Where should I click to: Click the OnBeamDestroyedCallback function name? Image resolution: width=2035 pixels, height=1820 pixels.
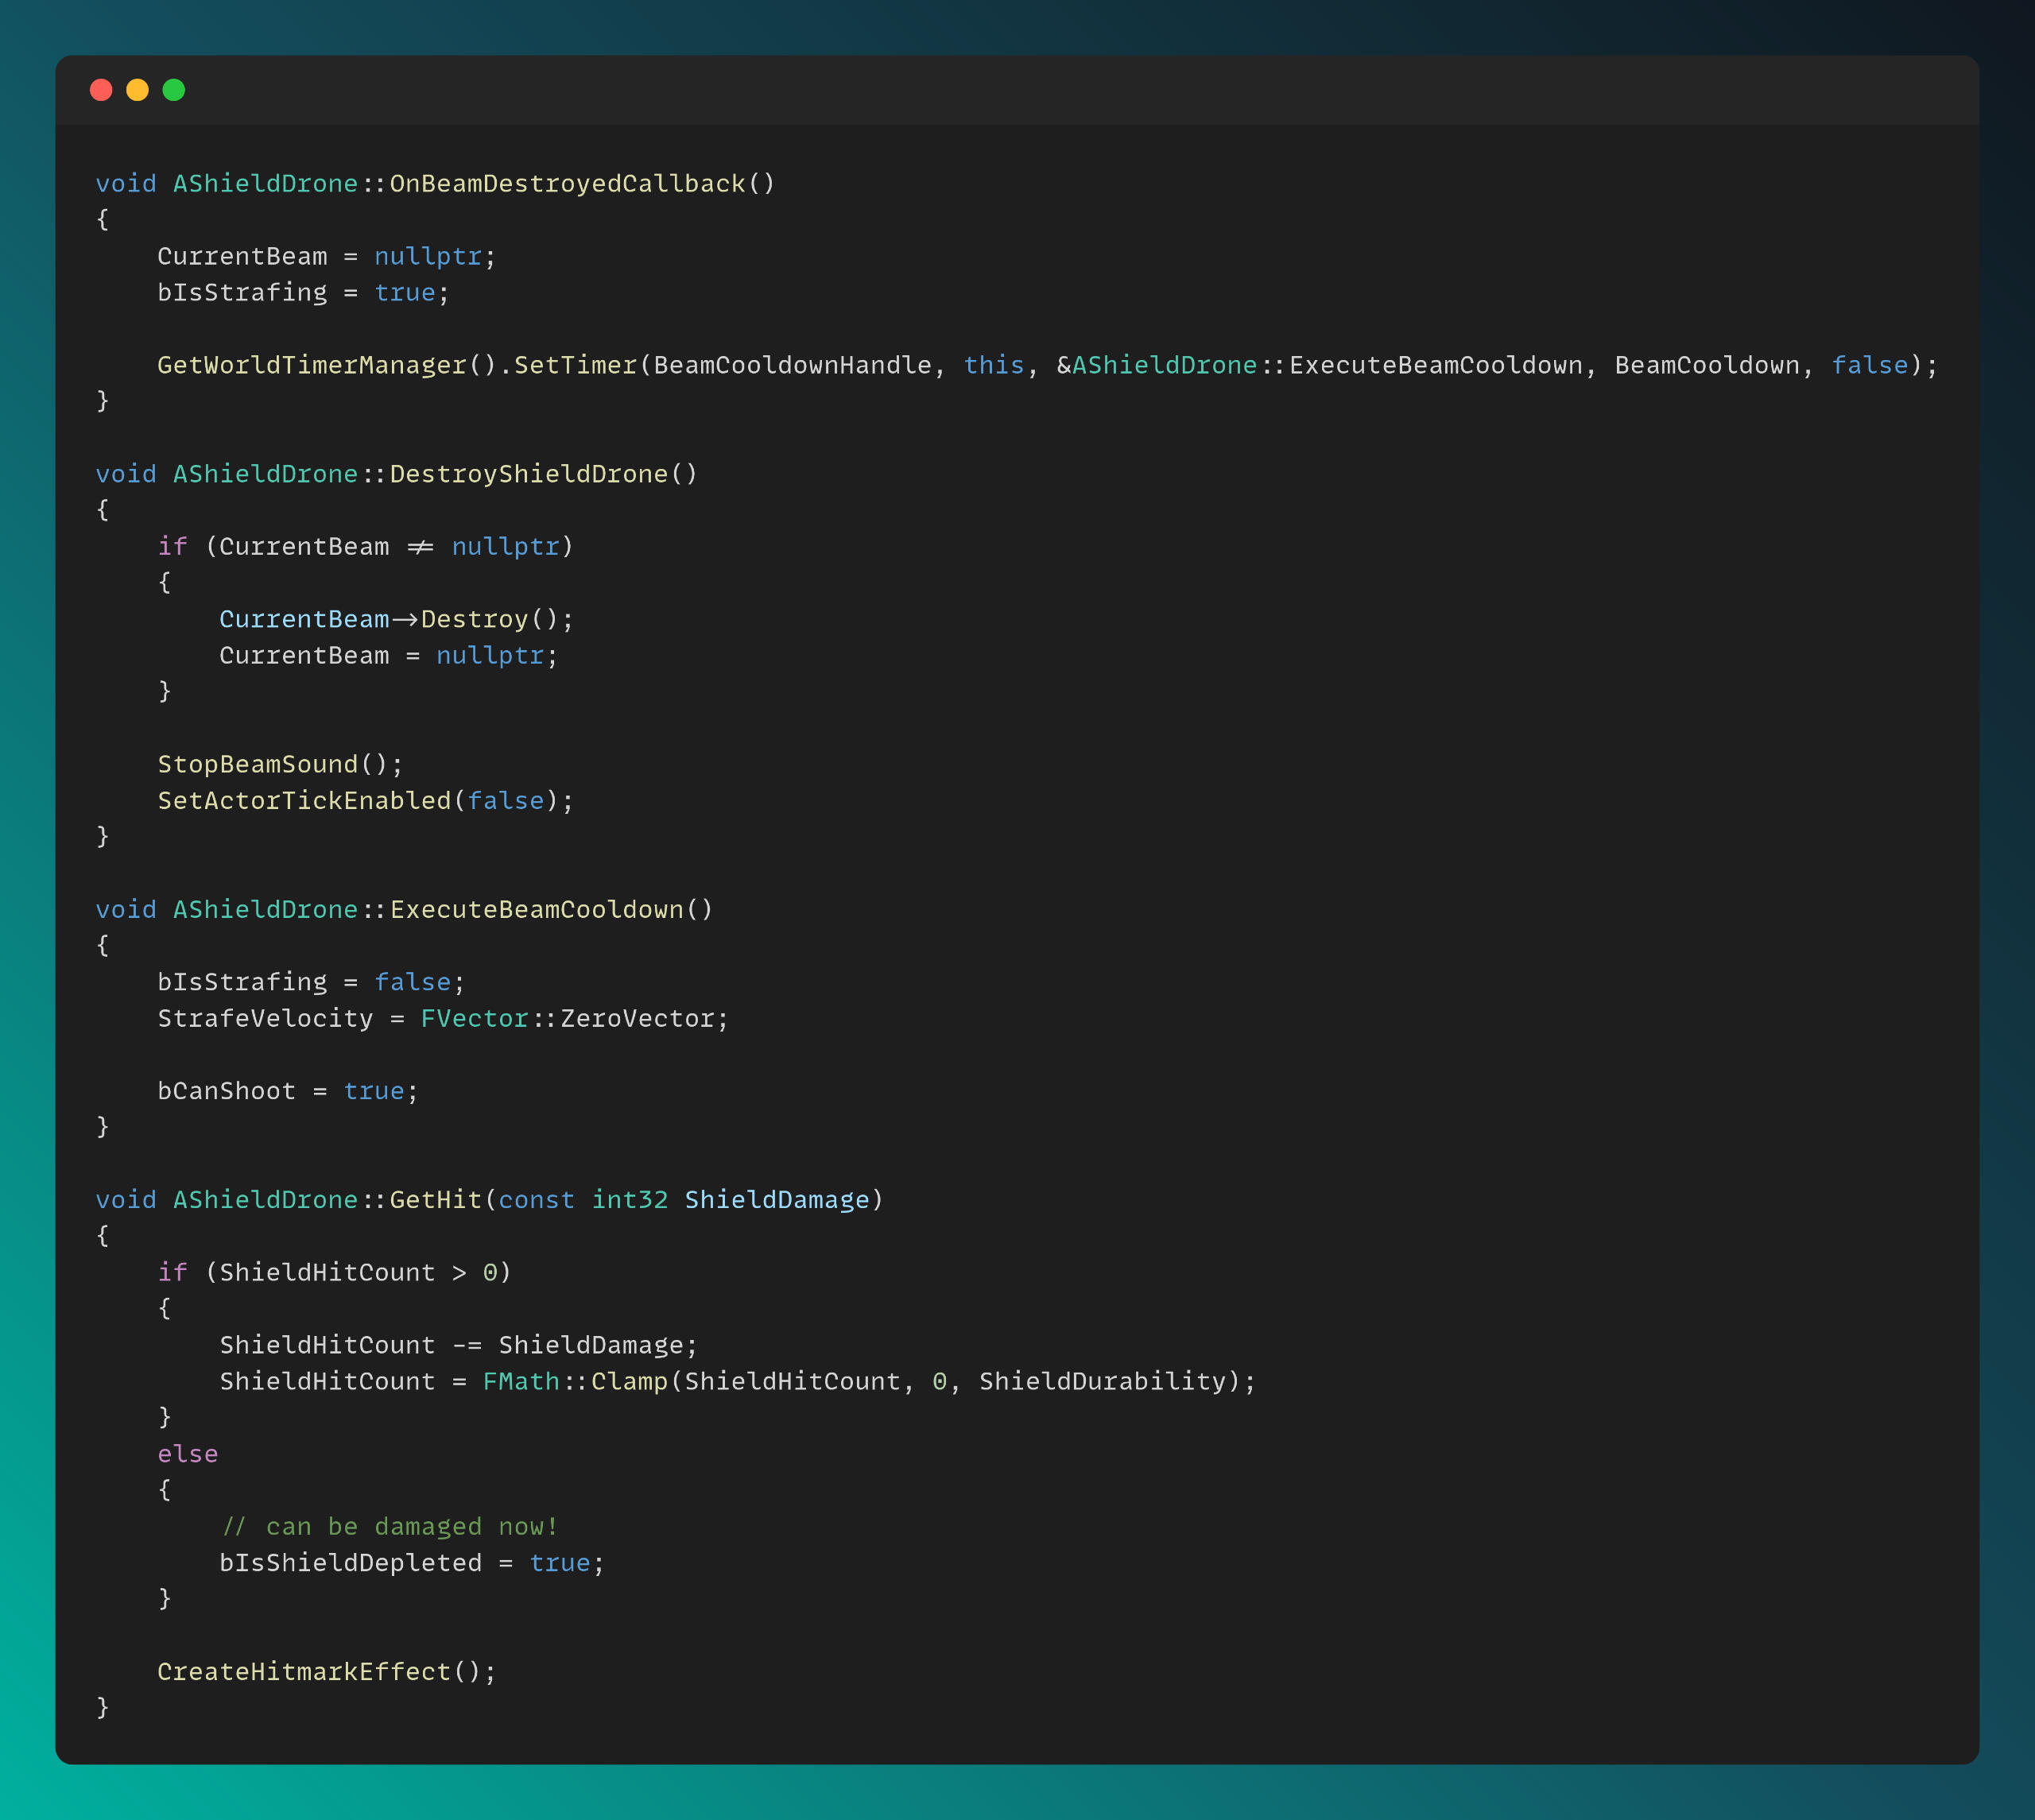567,184
